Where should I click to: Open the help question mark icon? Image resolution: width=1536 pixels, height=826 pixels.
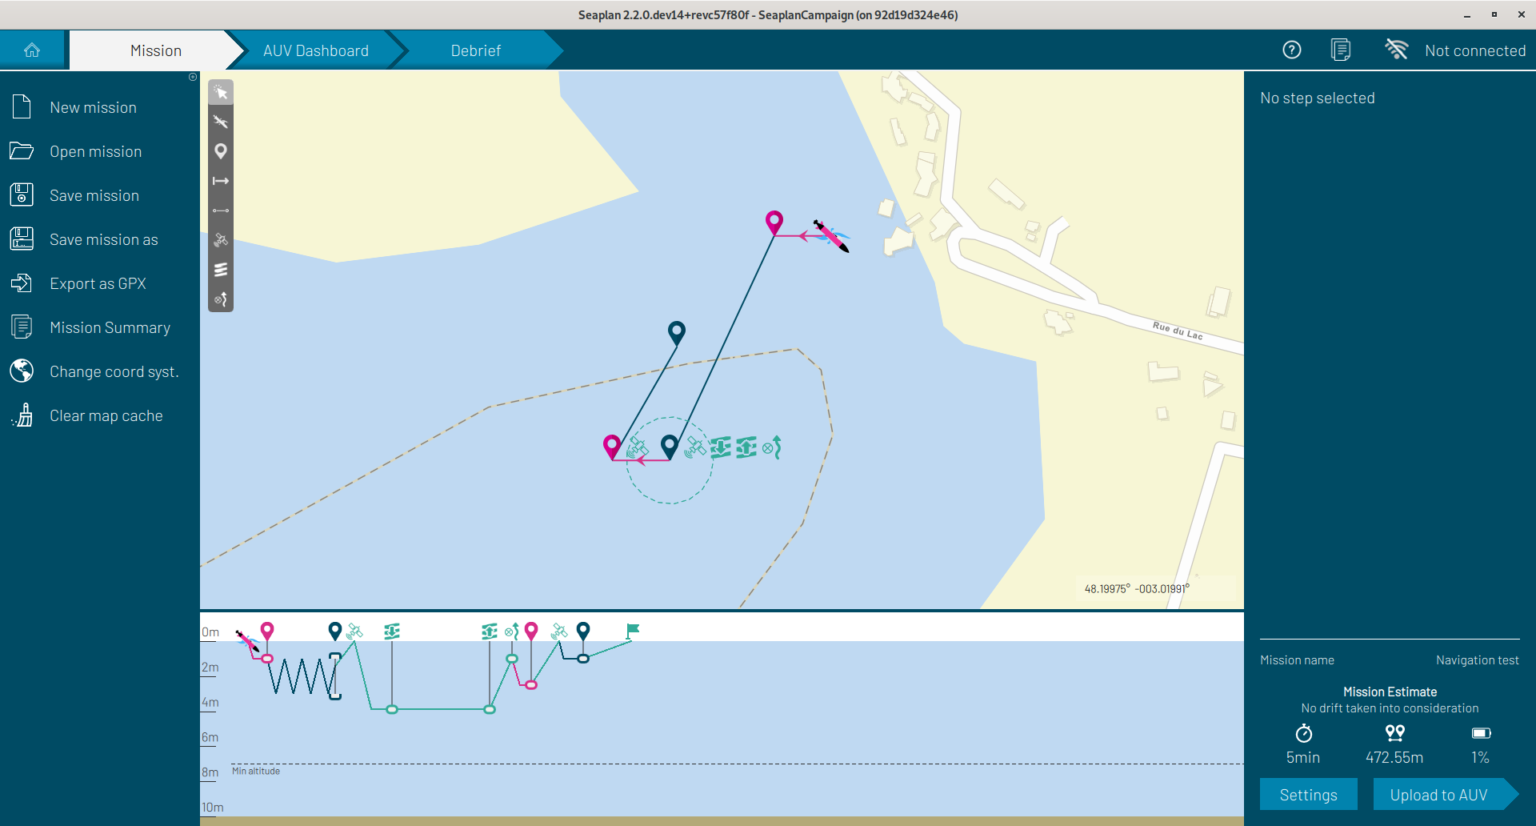pos(1292,50)
